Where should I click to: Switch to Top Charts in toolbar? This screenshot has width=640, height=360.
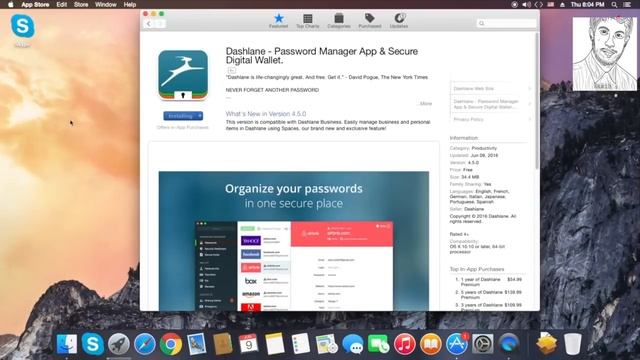pyautogui.click(x=308, y=20)
